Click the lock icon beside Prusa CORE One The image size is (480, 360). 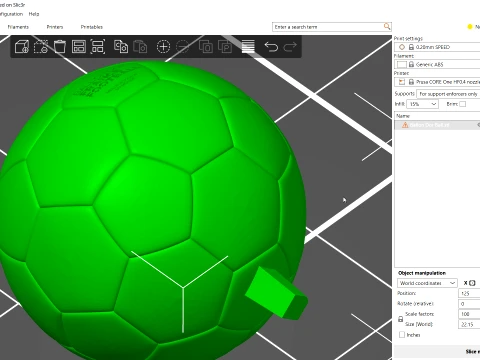411,82
